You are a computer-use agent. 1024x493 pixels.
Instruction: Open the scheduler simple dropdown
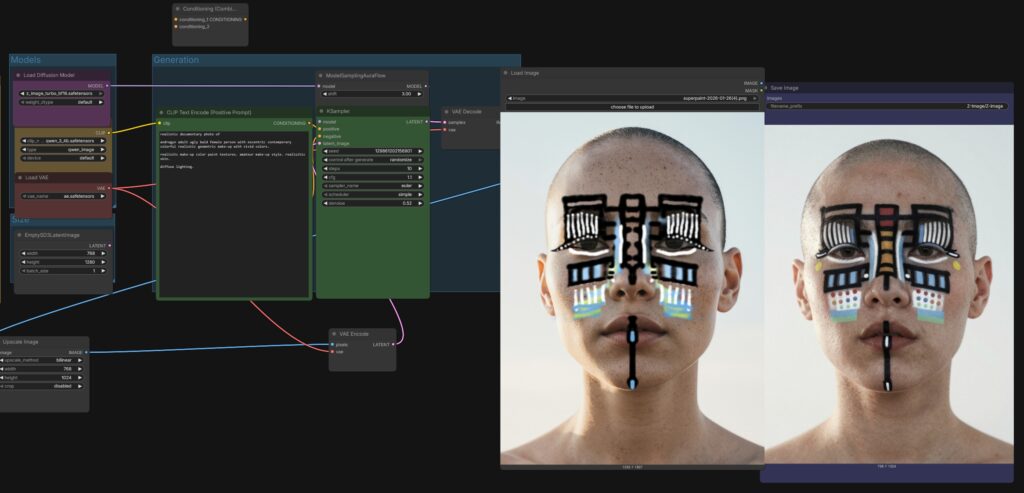coord(372,195)
